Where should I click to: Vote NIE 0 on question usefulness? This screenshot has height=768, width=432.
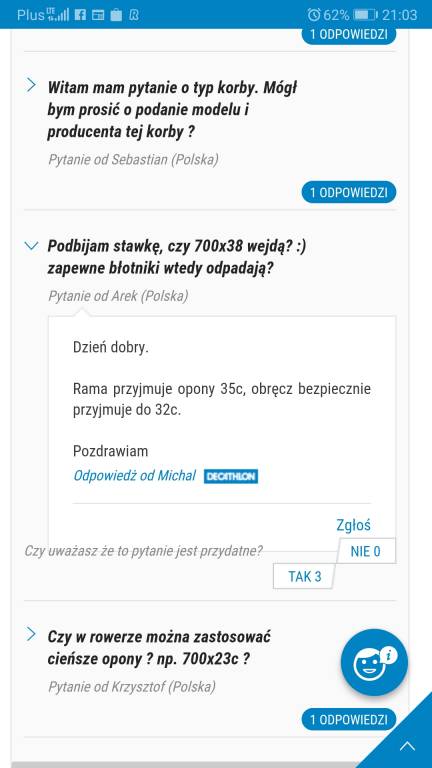pyautogui.click(x=365, y=552)
